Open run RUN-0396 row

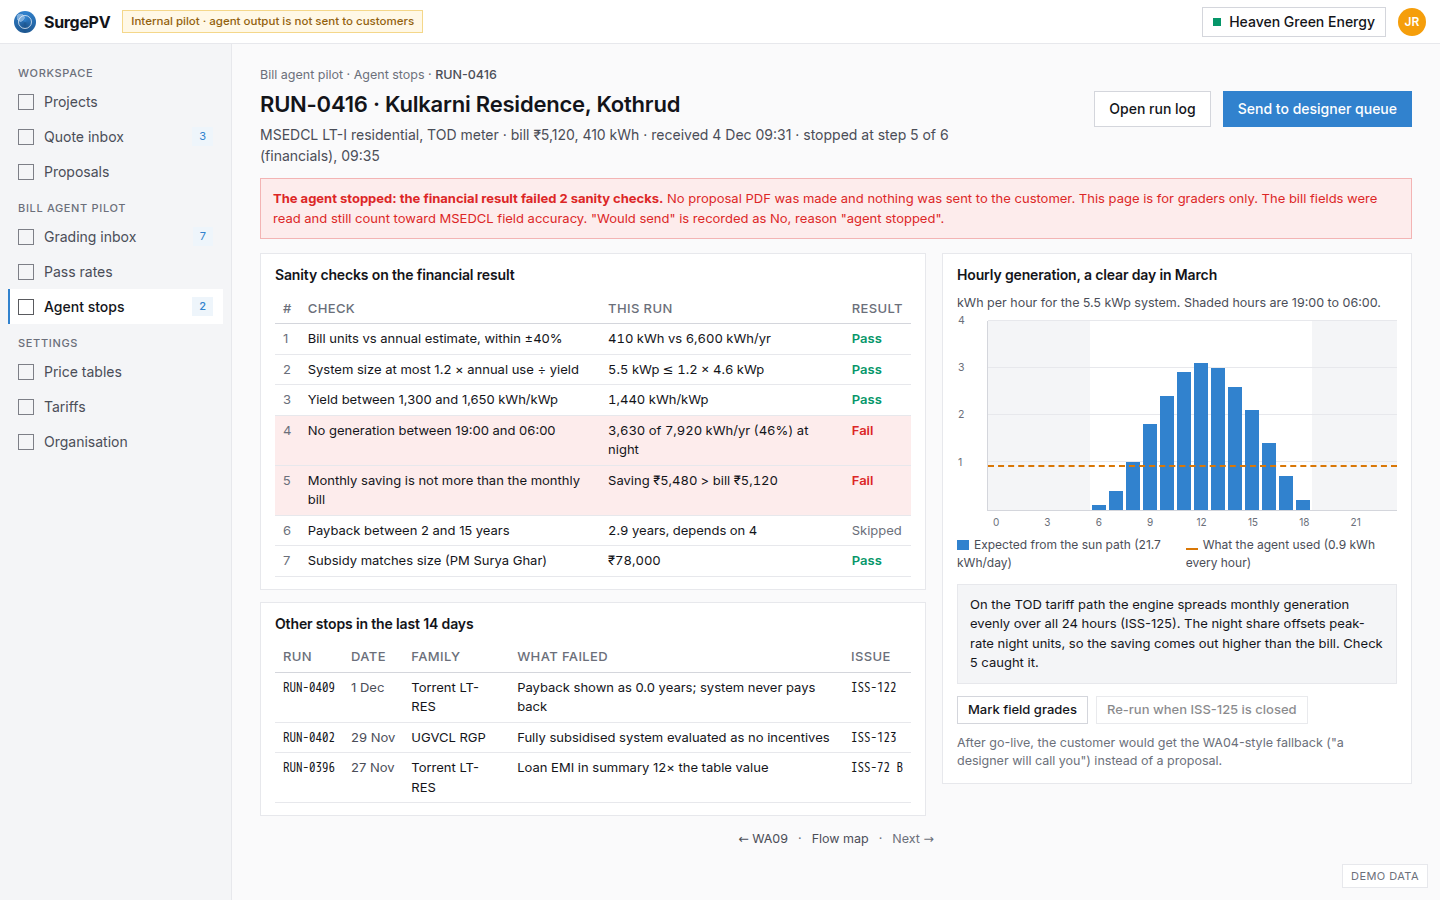593,777
